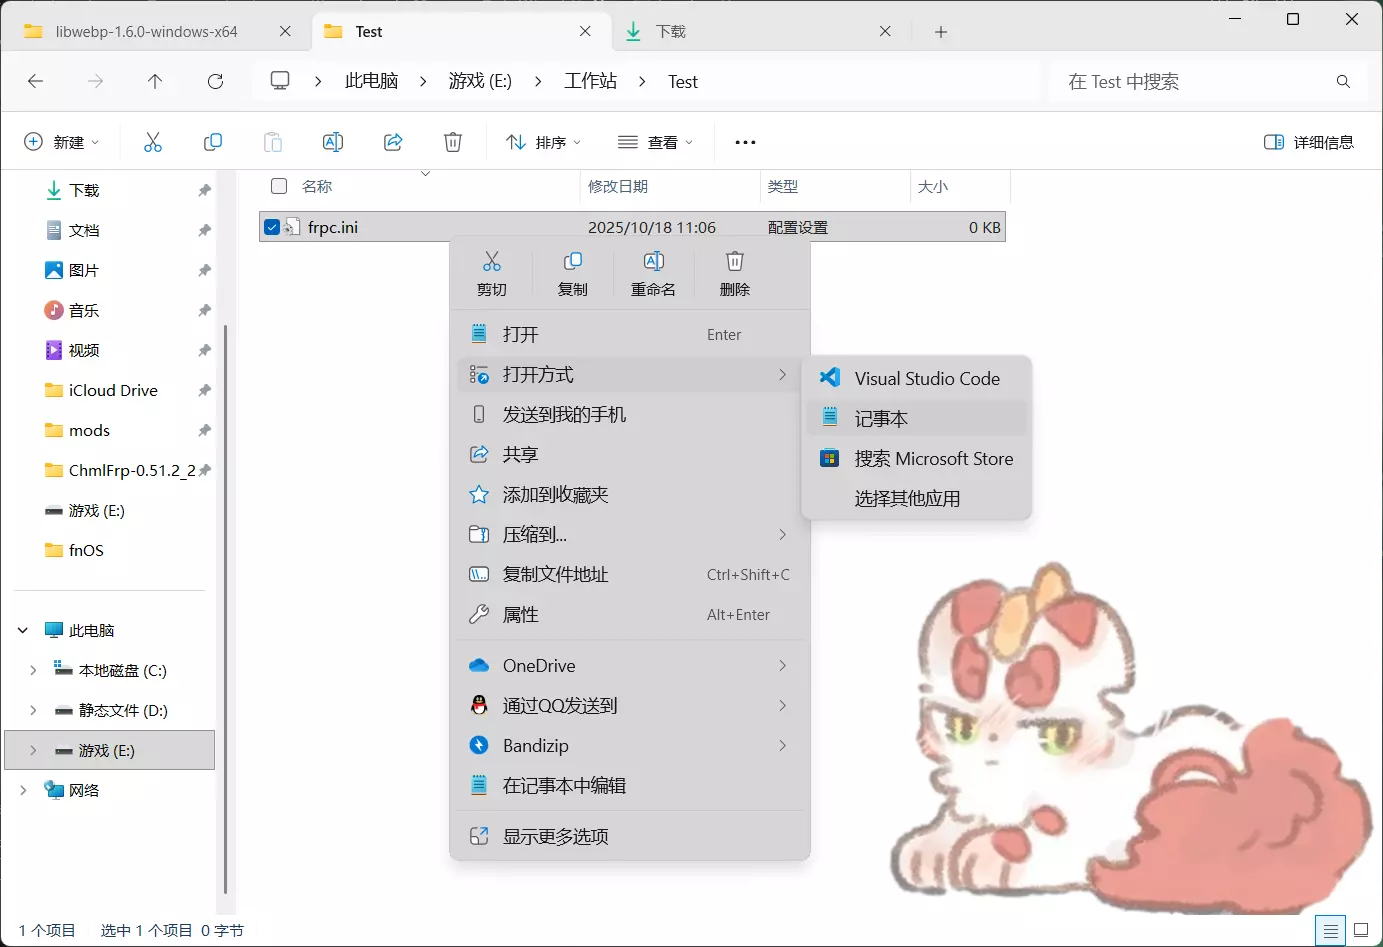Expand 本地磁盘 (C:) tree node

click(33, 670)
